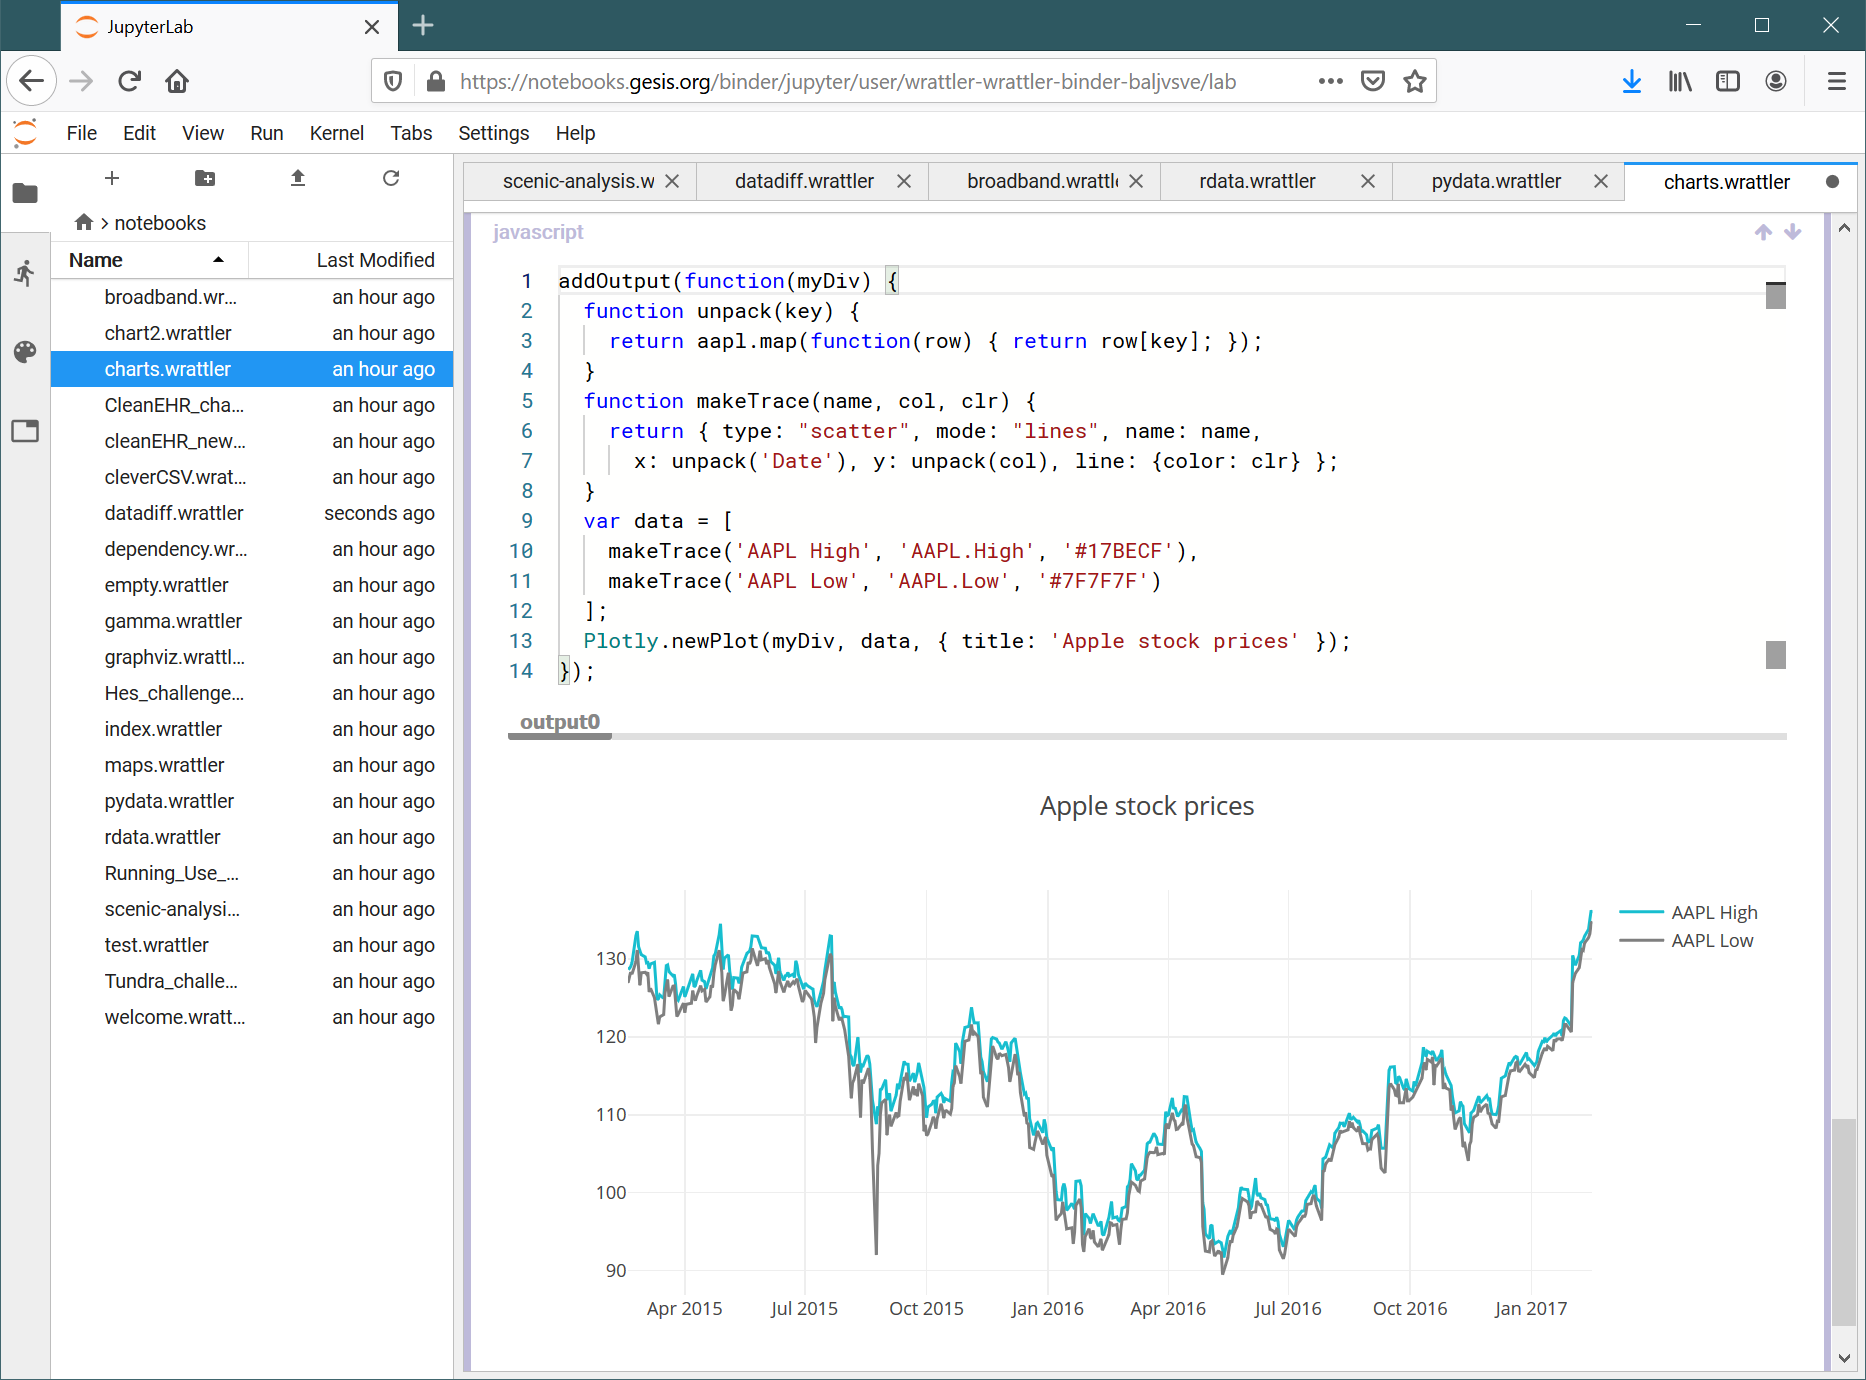Select index.wrattler file
Viewport: 1866px width, 1380px height.
pos(252,729)
